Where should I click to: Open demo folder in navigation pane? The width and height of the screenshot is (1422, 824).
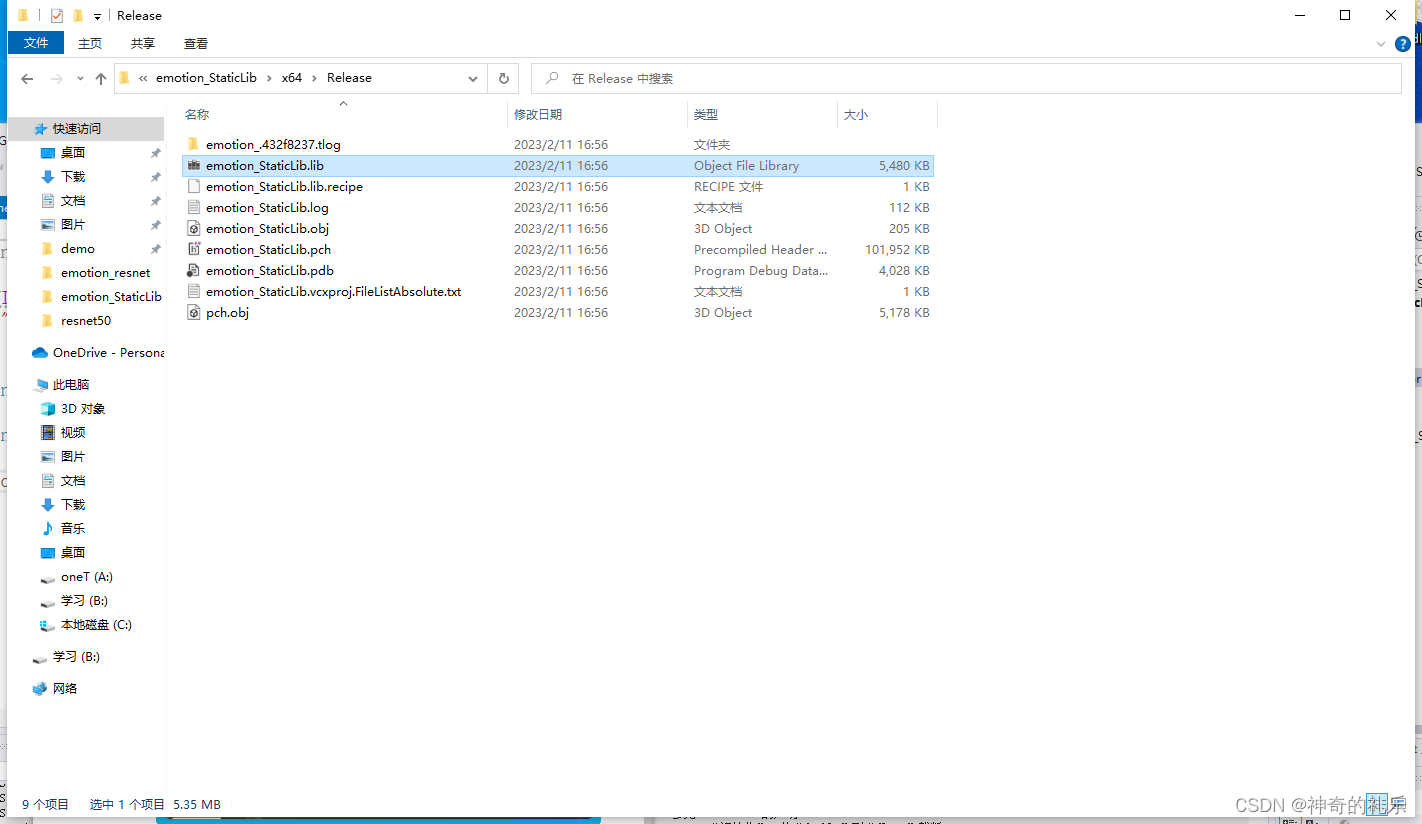[78, 248]
